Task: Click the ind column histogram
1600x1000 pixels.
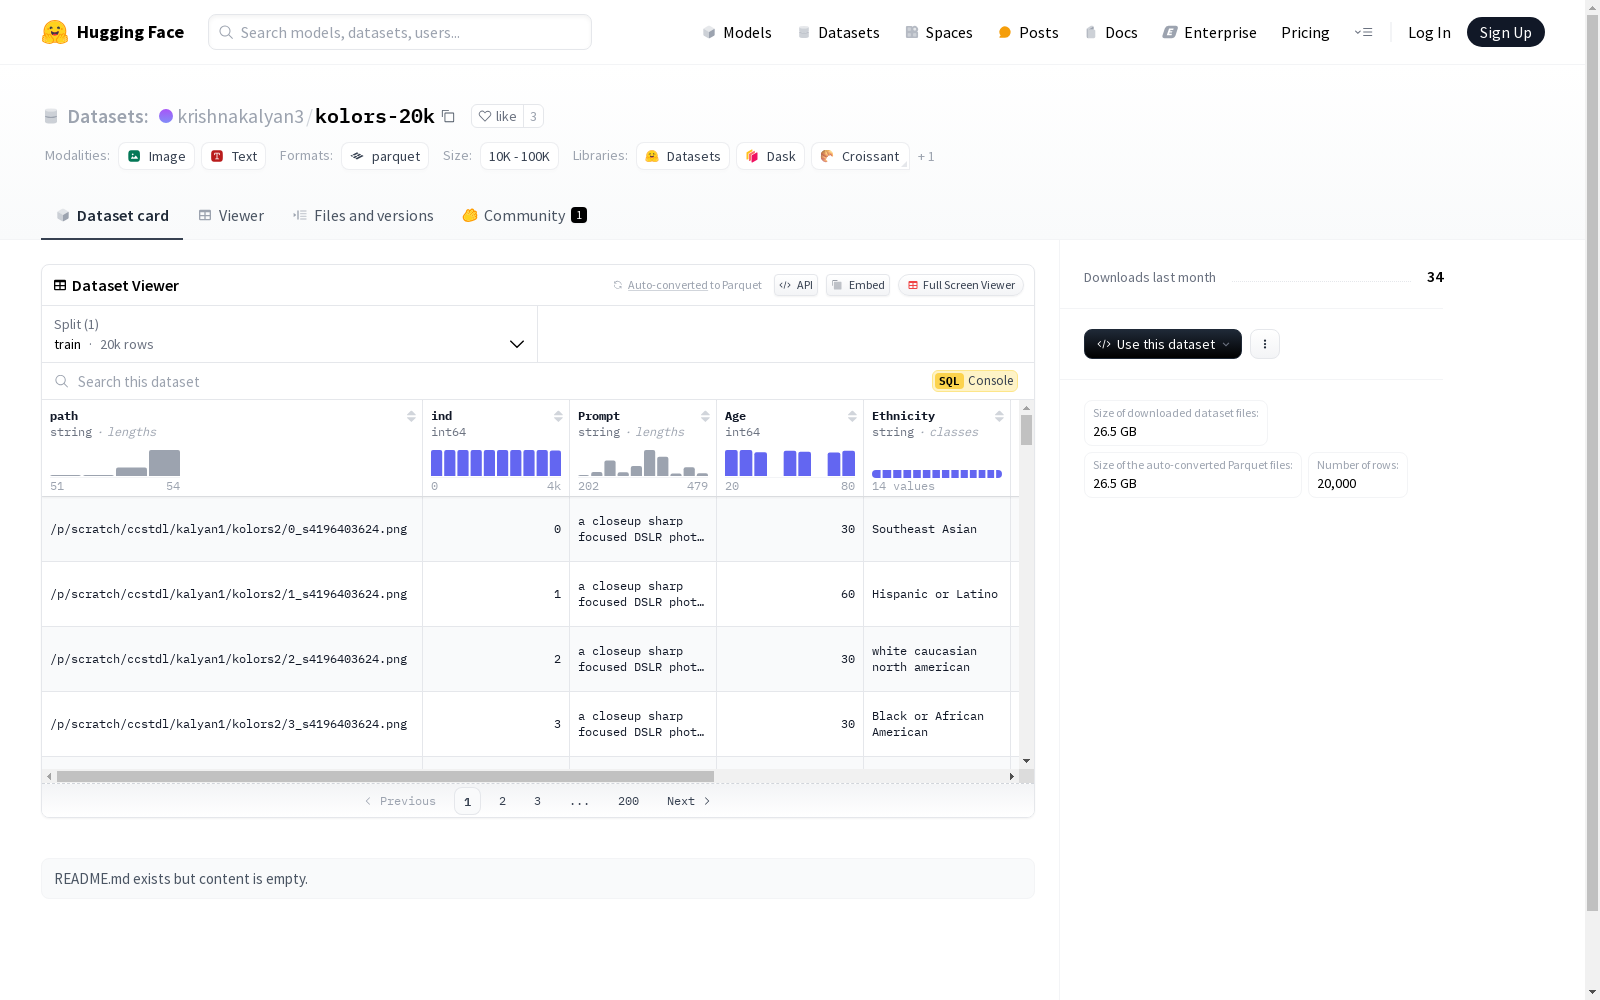Action: click(x=496, y=463)
